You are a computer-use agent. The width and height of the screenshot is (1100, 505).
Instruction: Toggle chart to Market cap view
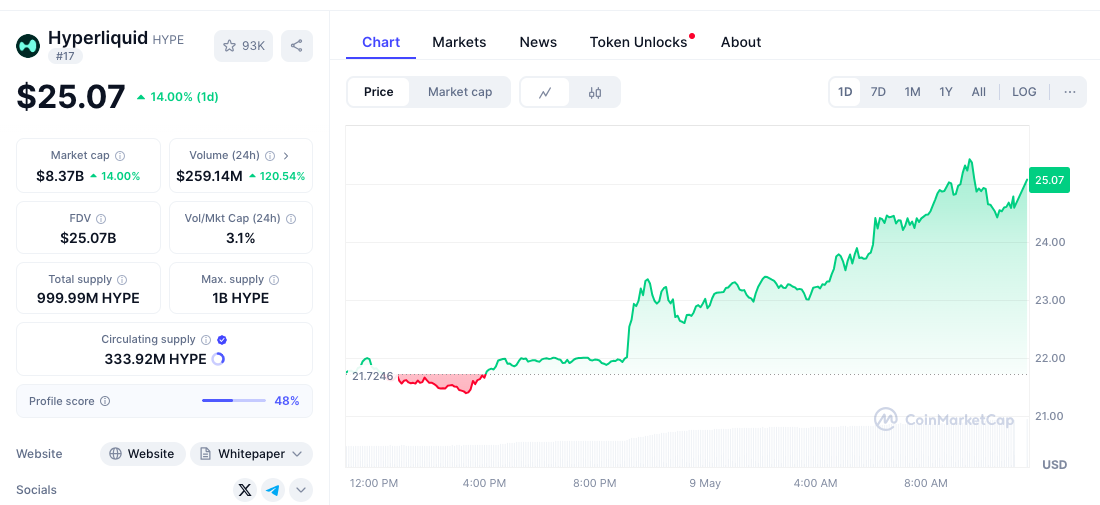pyautogui.click(x=460, y=92)
